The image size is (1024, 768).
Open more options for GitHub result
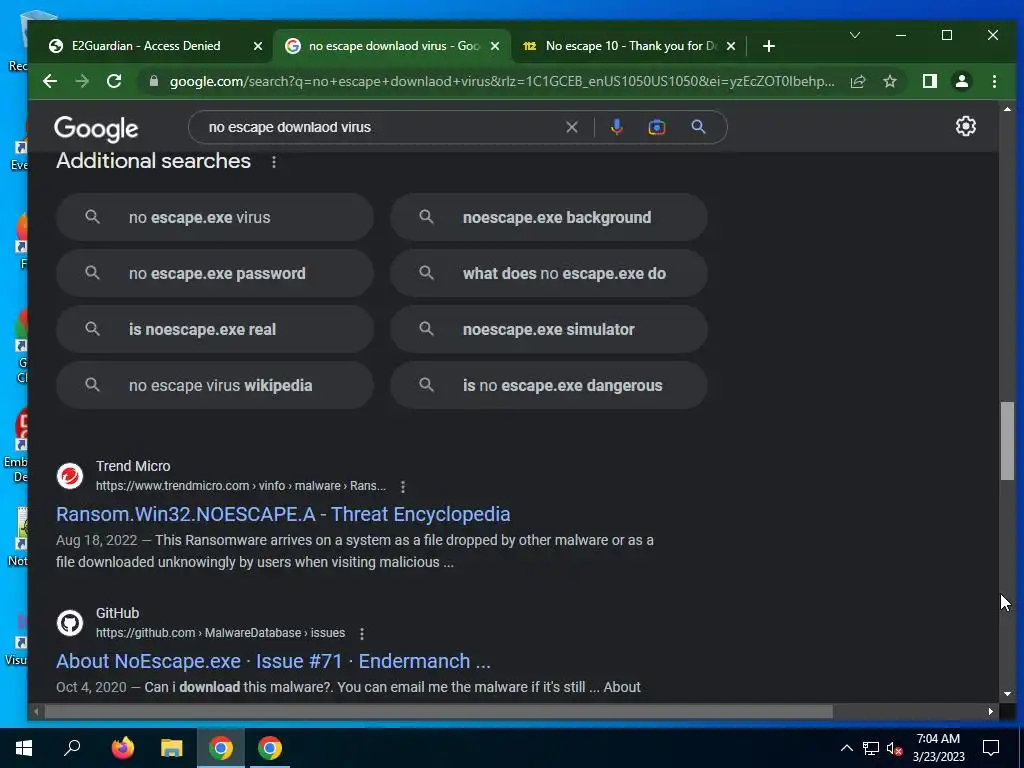pyautogui.click(x=362, y=633)
